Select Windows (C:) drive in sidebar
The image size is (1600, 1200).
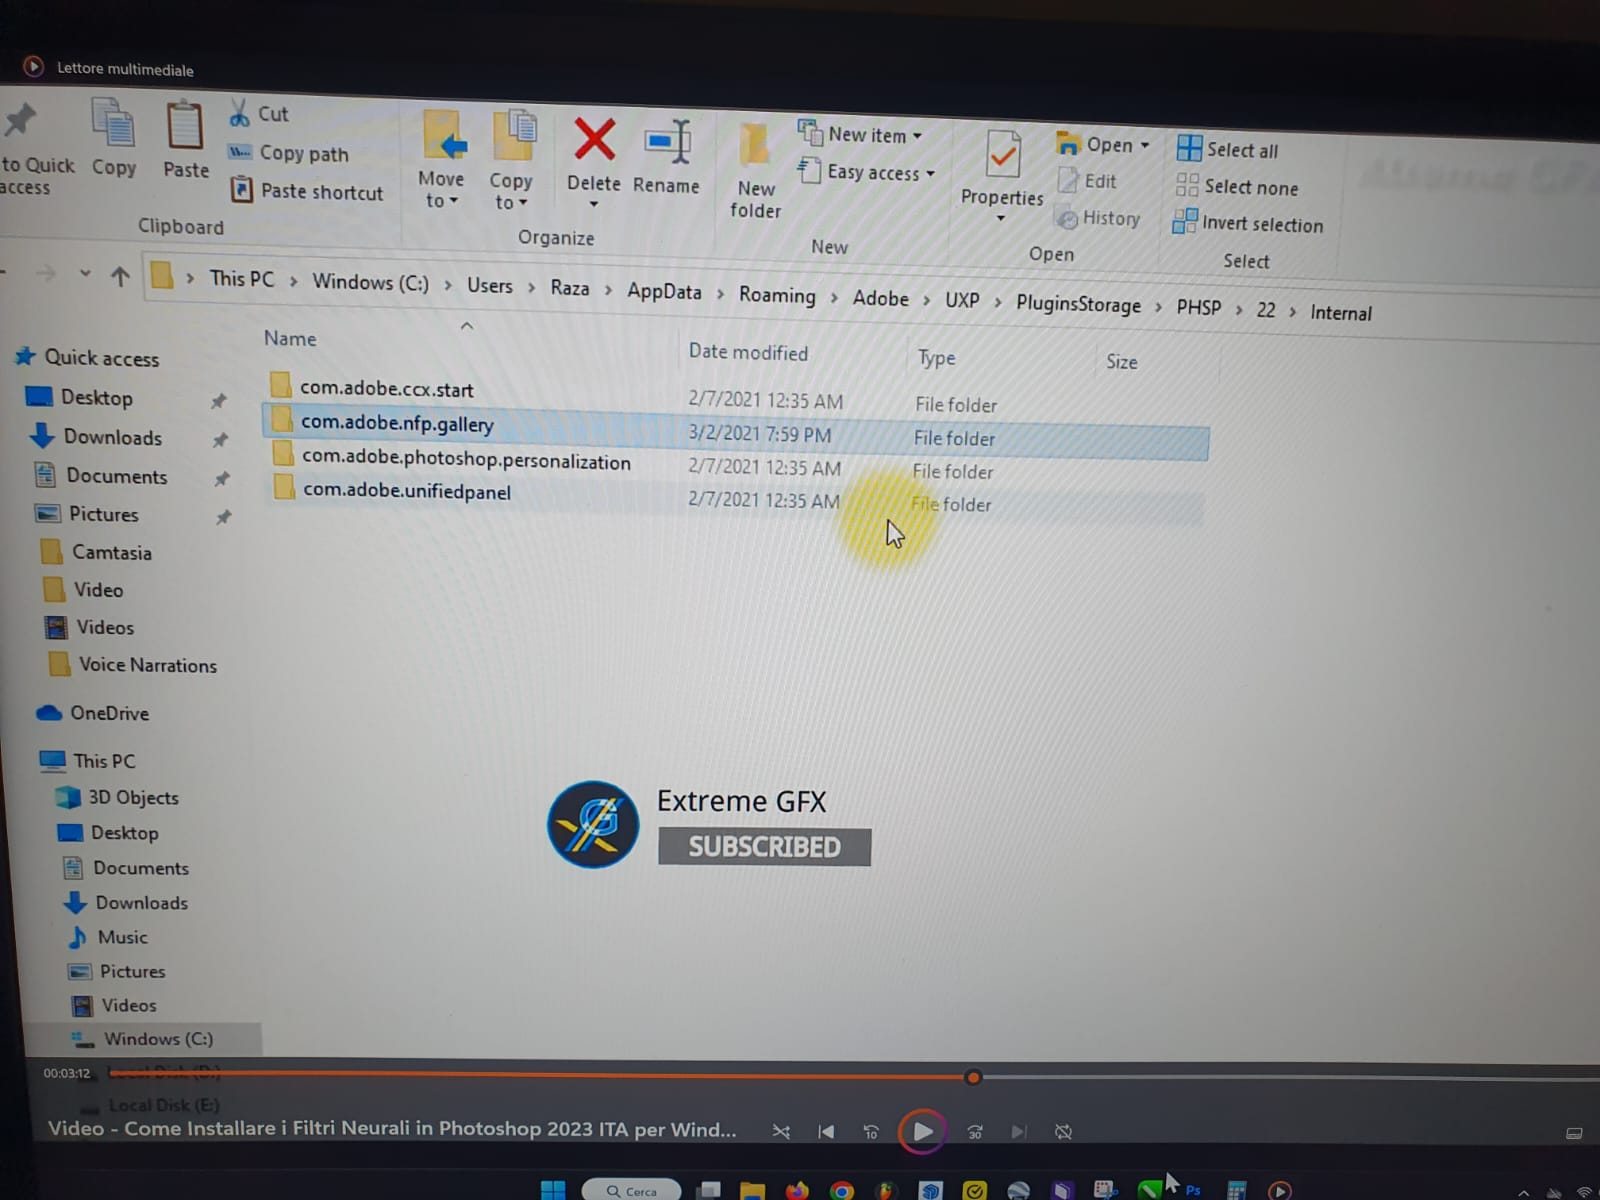(x=143, y=1039)
